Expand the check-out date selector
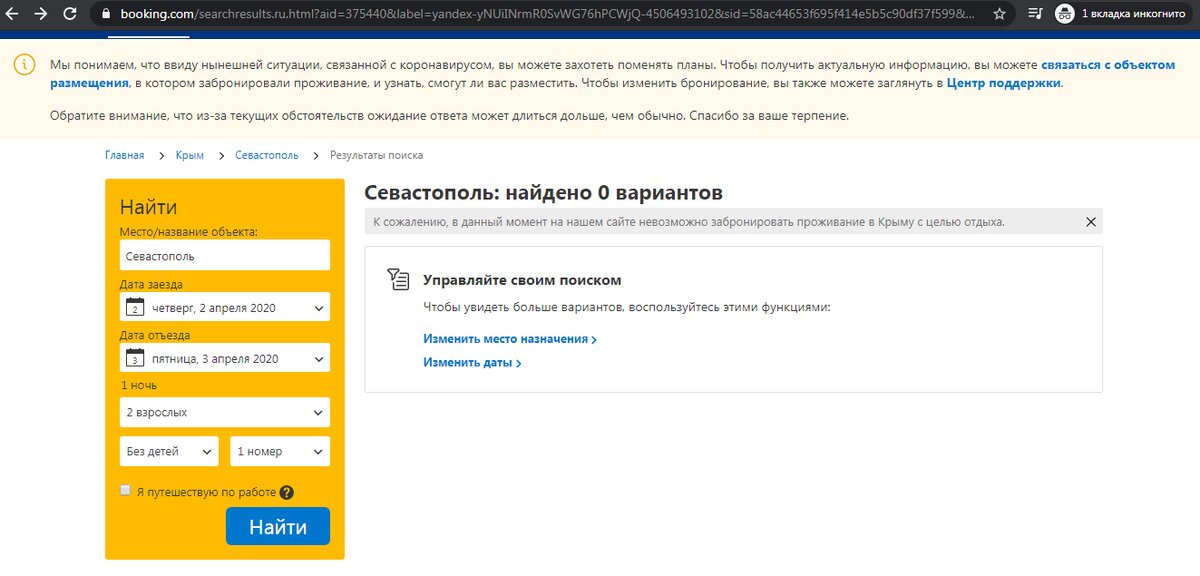This screenshot has height=576, width=1200. pos(224,358)
